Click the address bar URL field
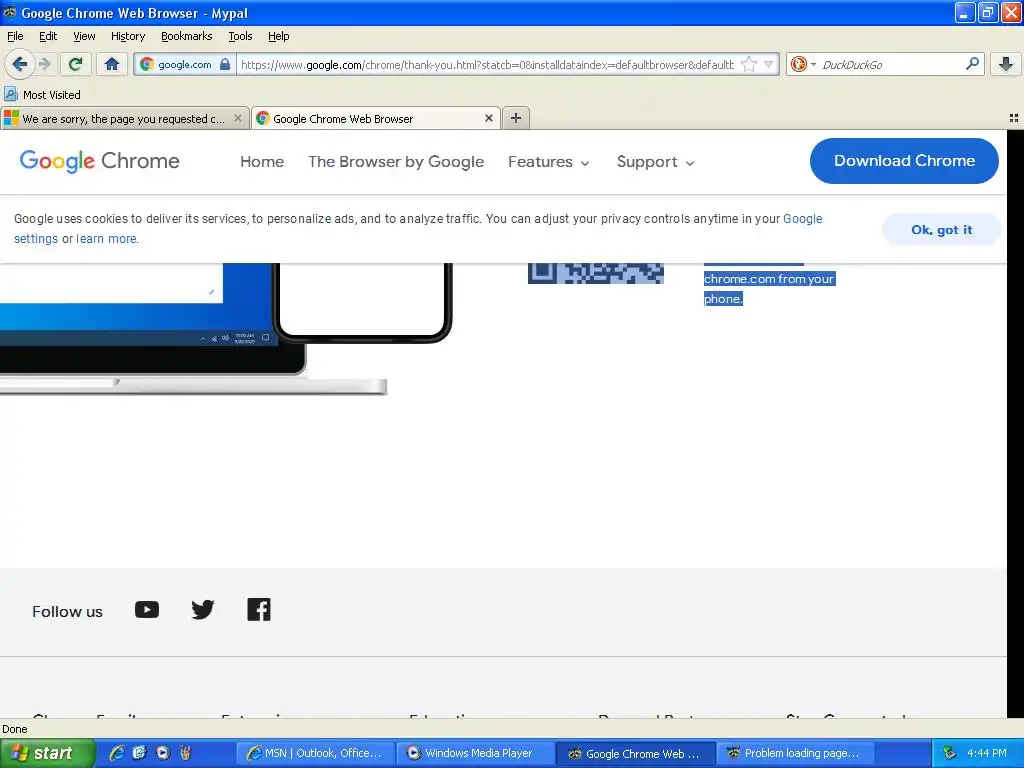1024x768 pixels. coord(488,65)
